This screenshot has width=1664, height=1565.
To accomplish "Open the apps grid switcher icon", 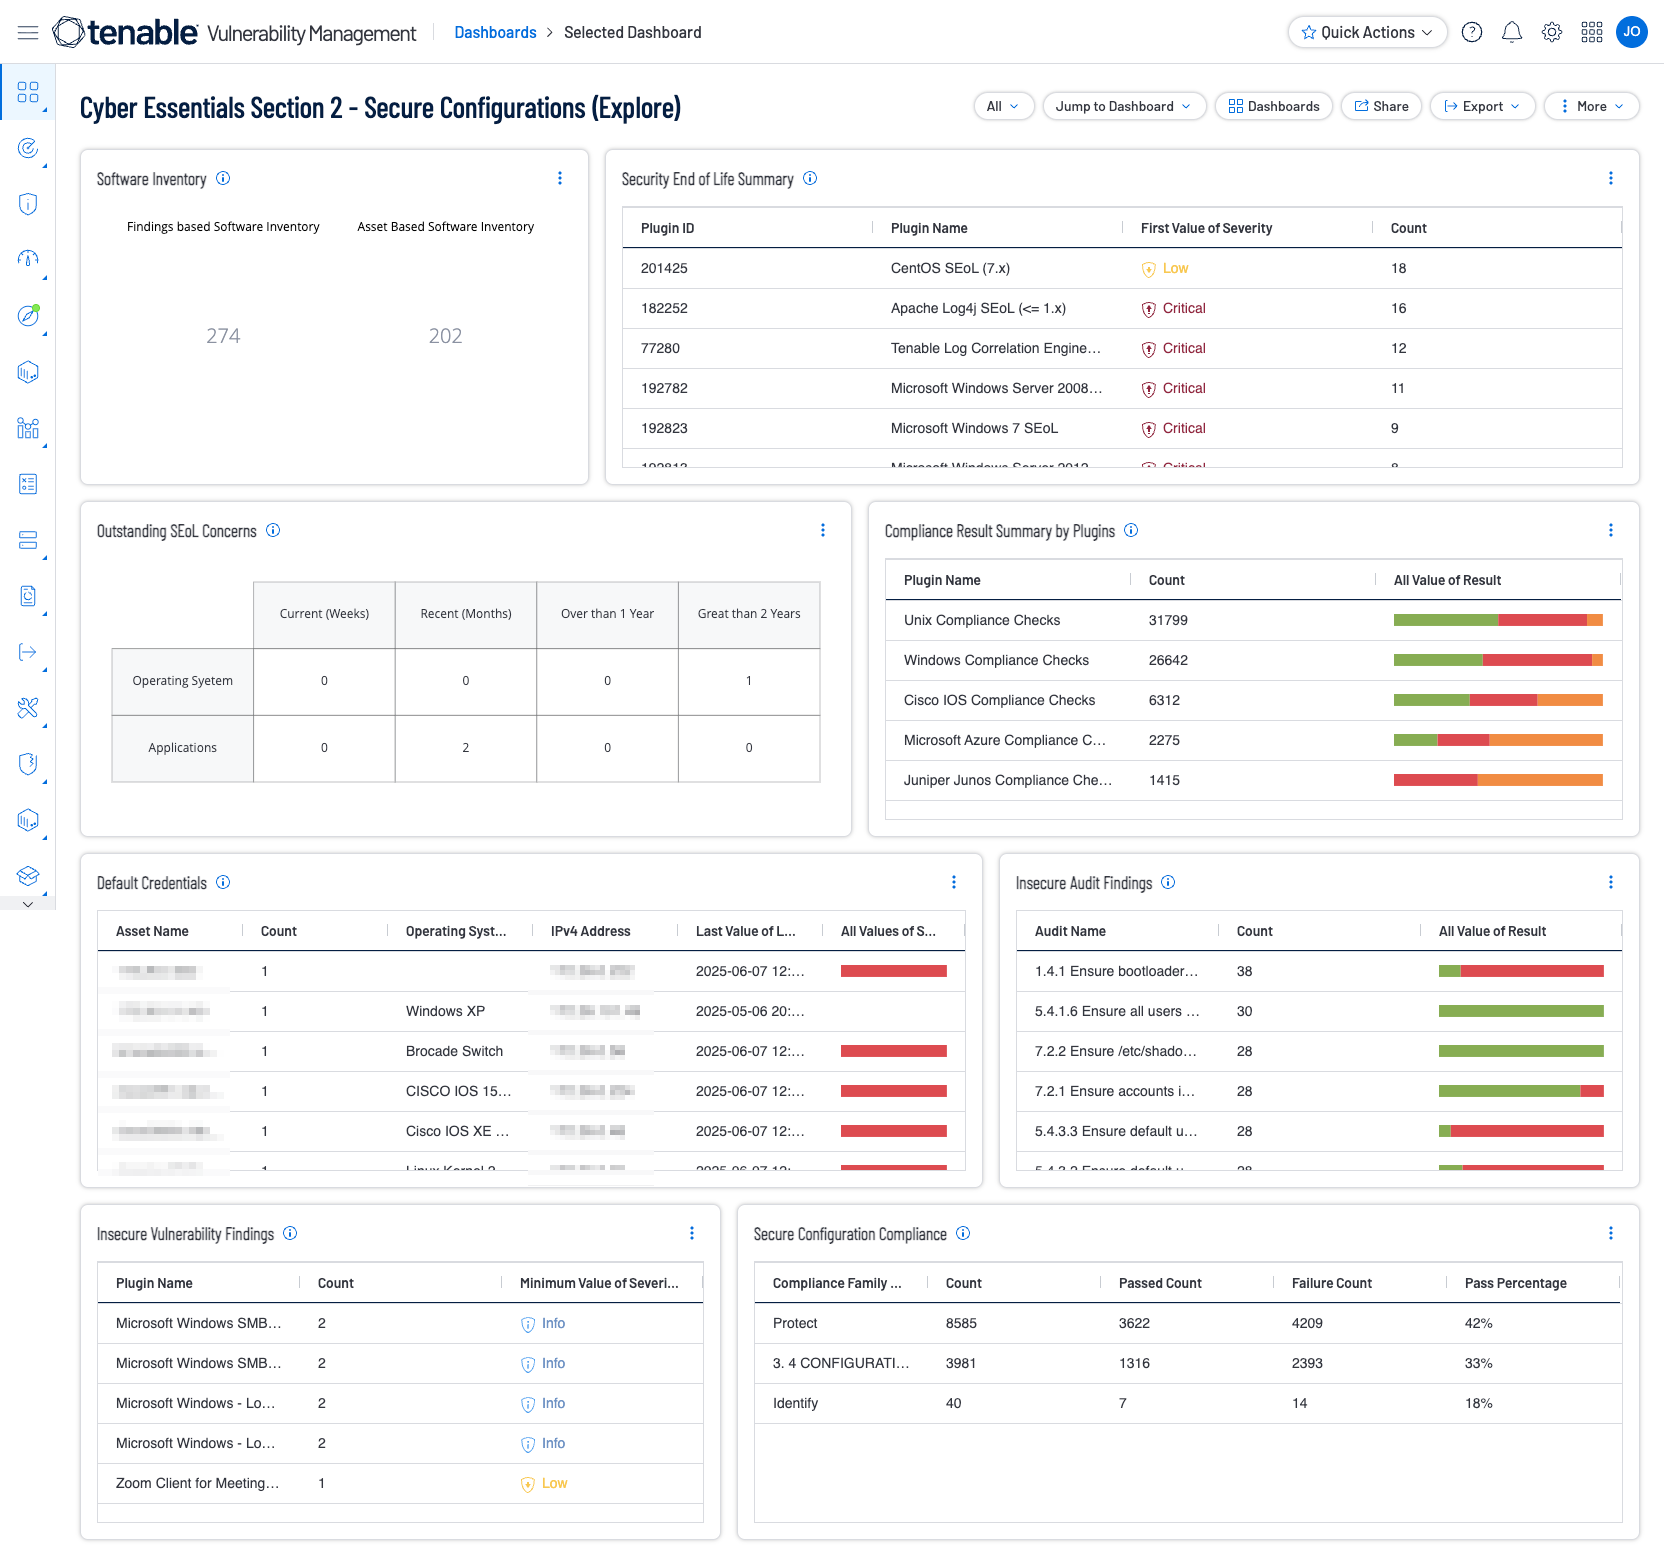I will tap(1592, 33).
